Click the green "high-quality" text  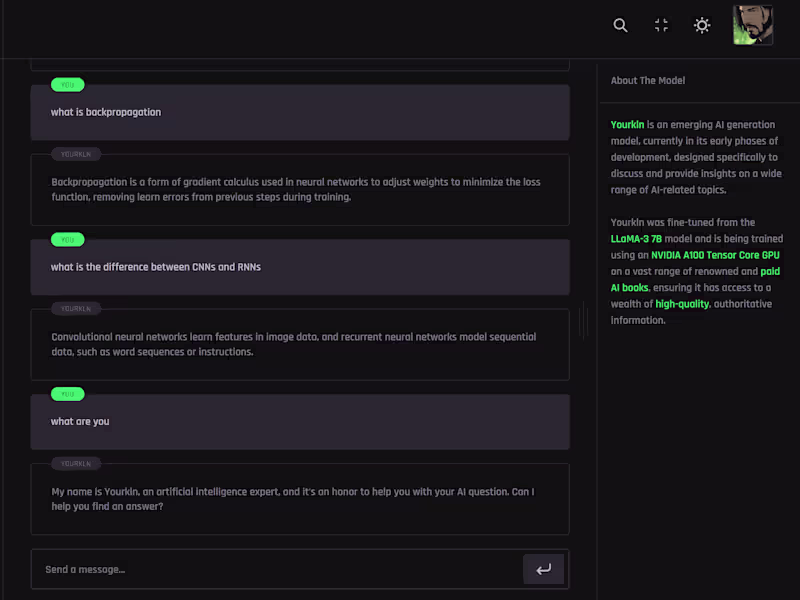pos(682,304)
